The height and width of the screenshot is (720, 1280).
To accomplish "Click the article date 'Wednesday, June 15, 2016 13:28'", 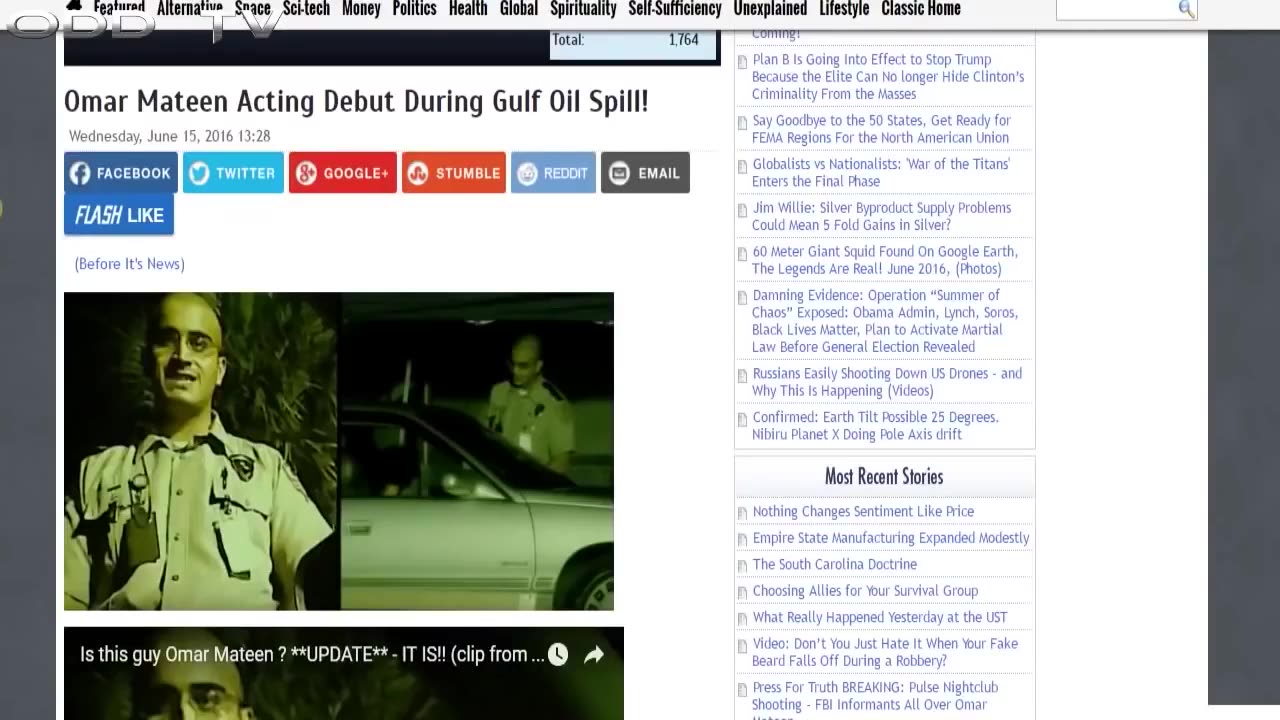I will (170, 136).
